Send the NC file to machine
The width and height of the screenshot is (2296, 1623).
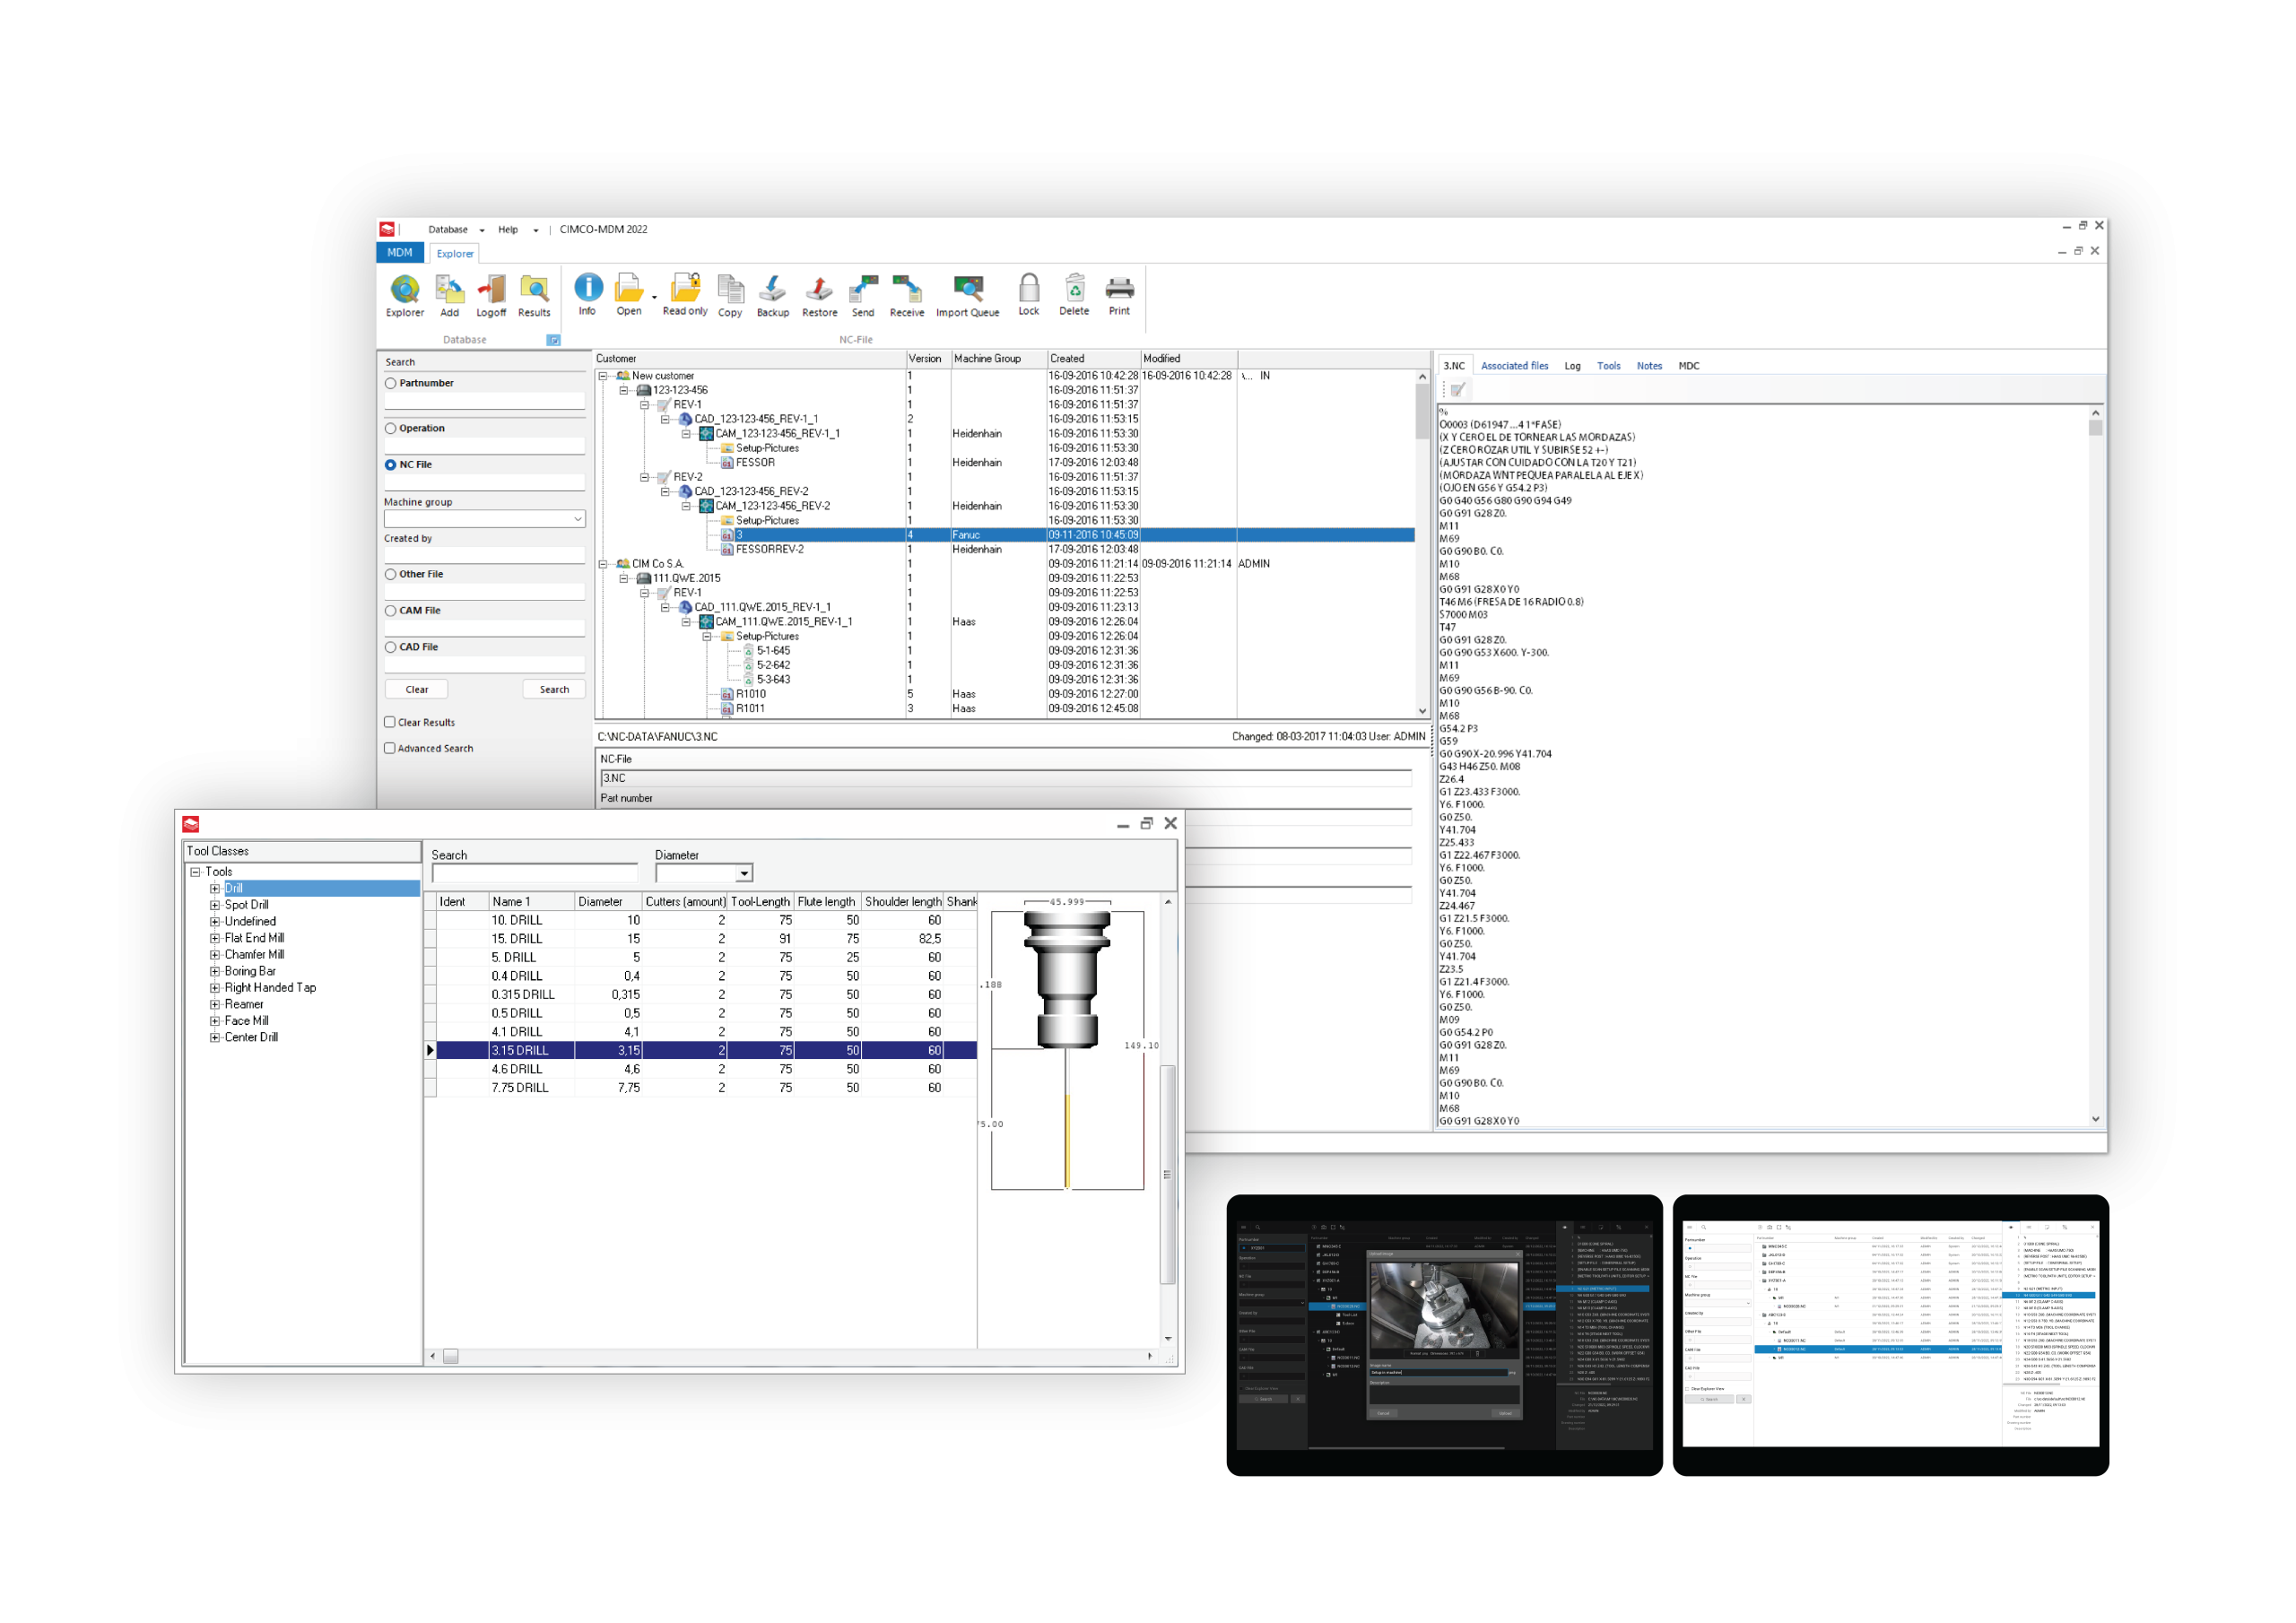point(863,296)
